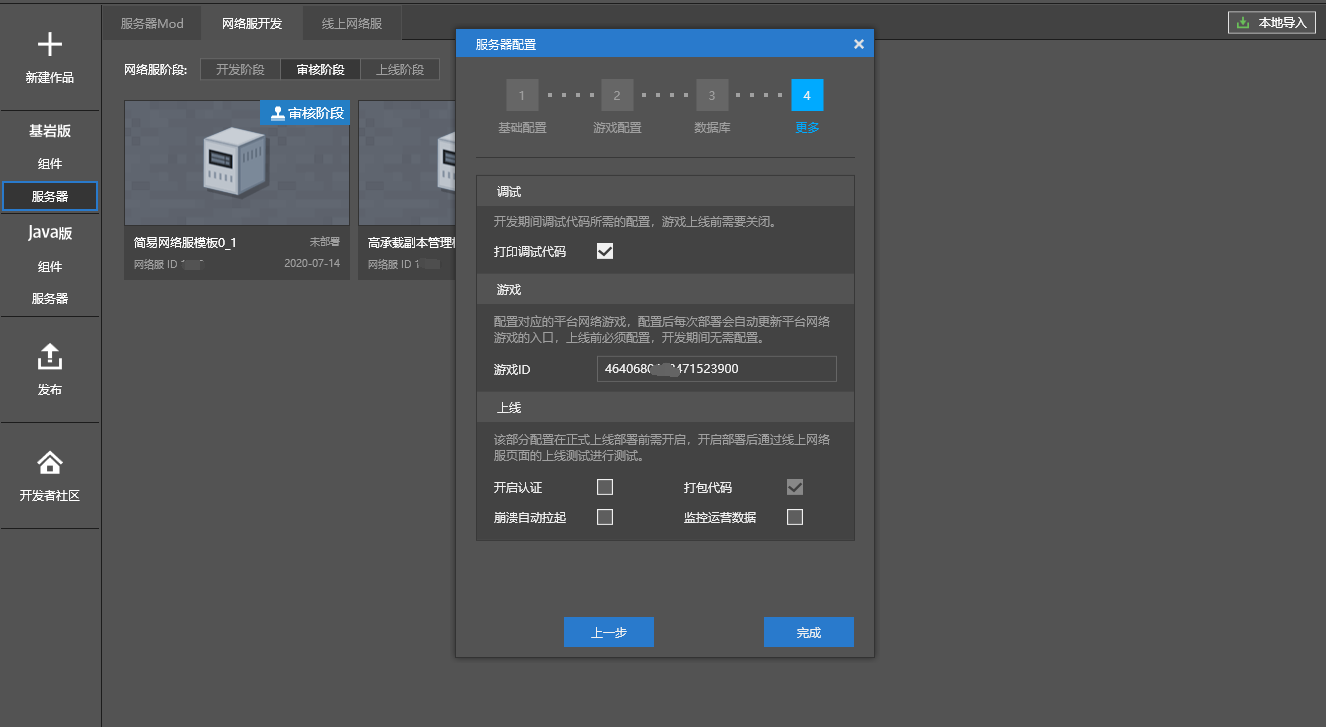
Task: Open 服务器 under 基岩版
Action: (50, 197)
